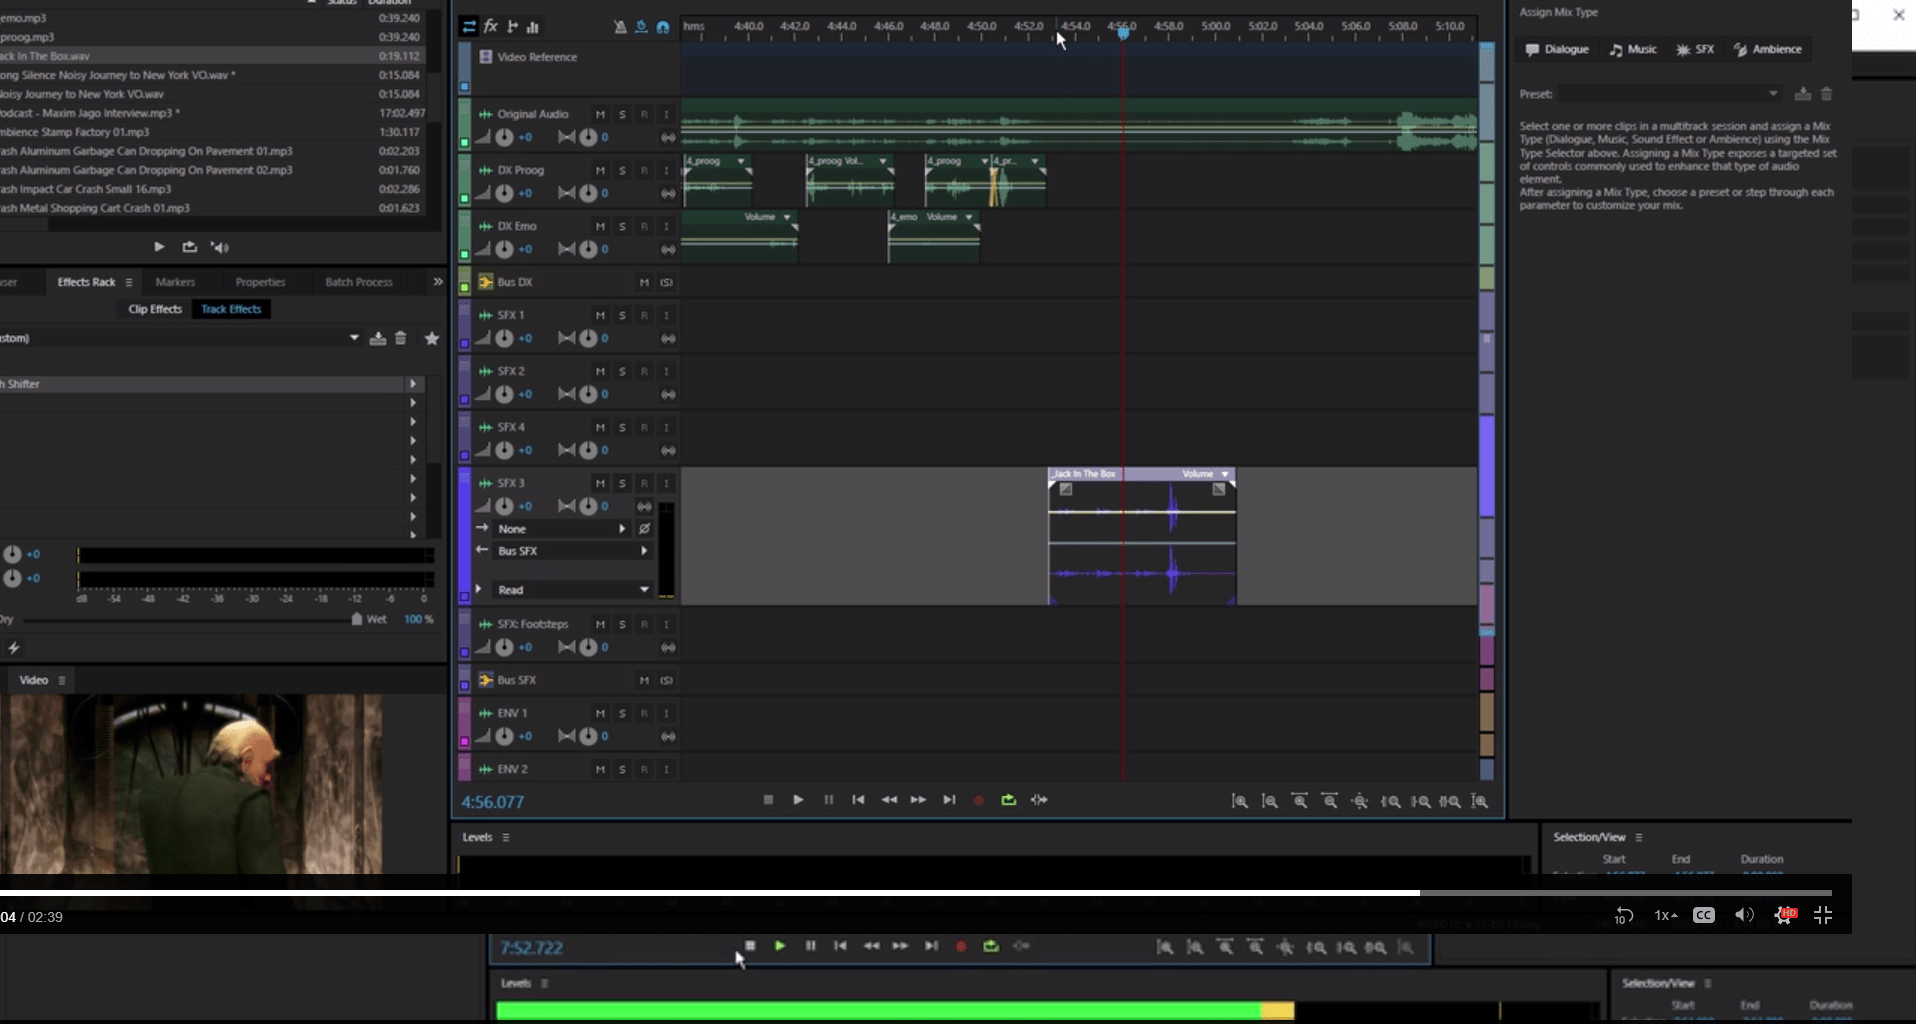
Task: Open SFX 3 automation Read mode dropdown
Action: (x=573, y=590)
